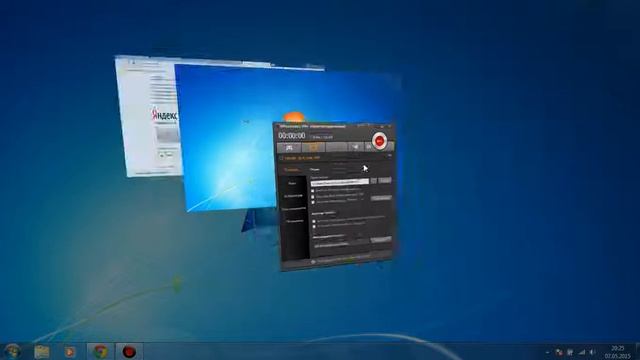Toggle first checkbox in the second options group
Viewport: 640px width, 360px height.
click(x=314, y=221)
